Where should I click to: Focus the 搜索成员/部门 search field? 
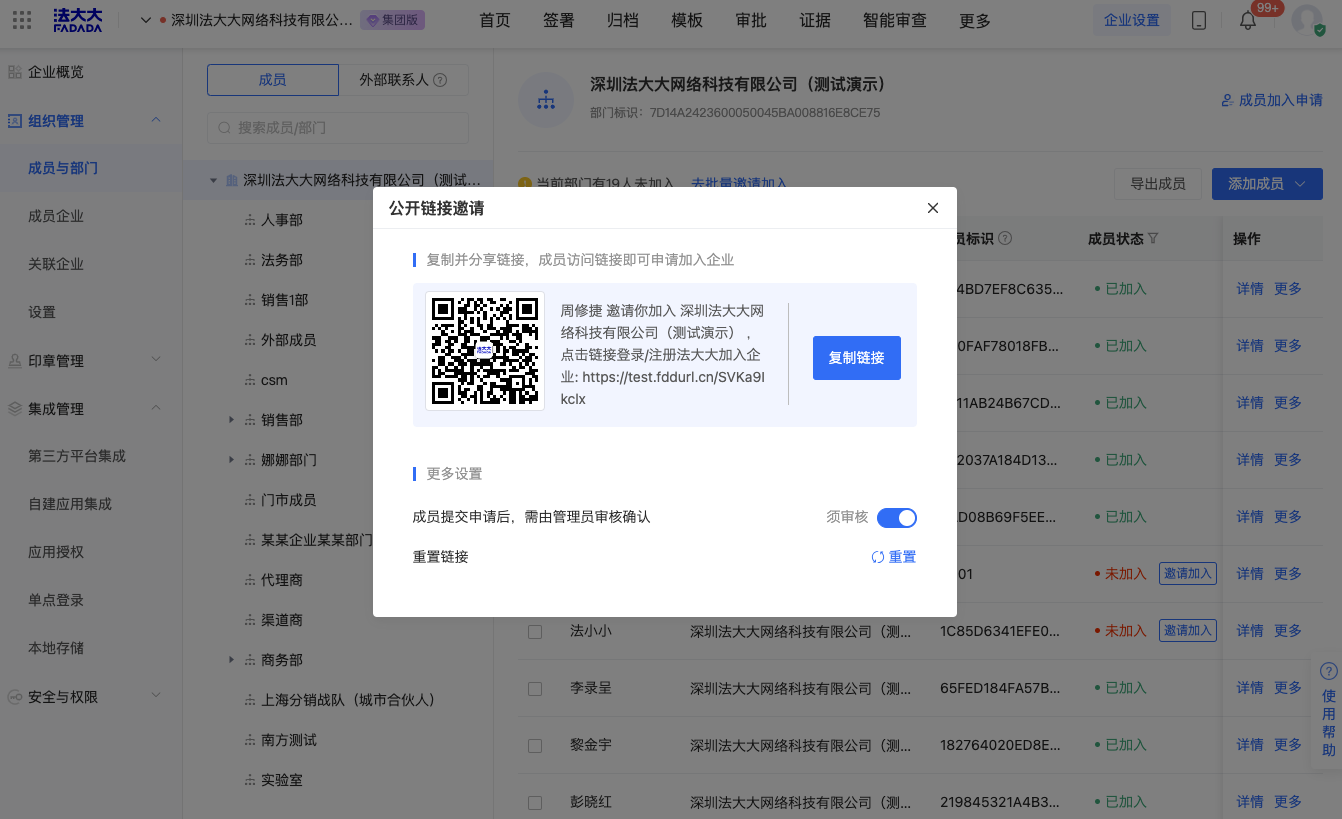tap(338, 128)
